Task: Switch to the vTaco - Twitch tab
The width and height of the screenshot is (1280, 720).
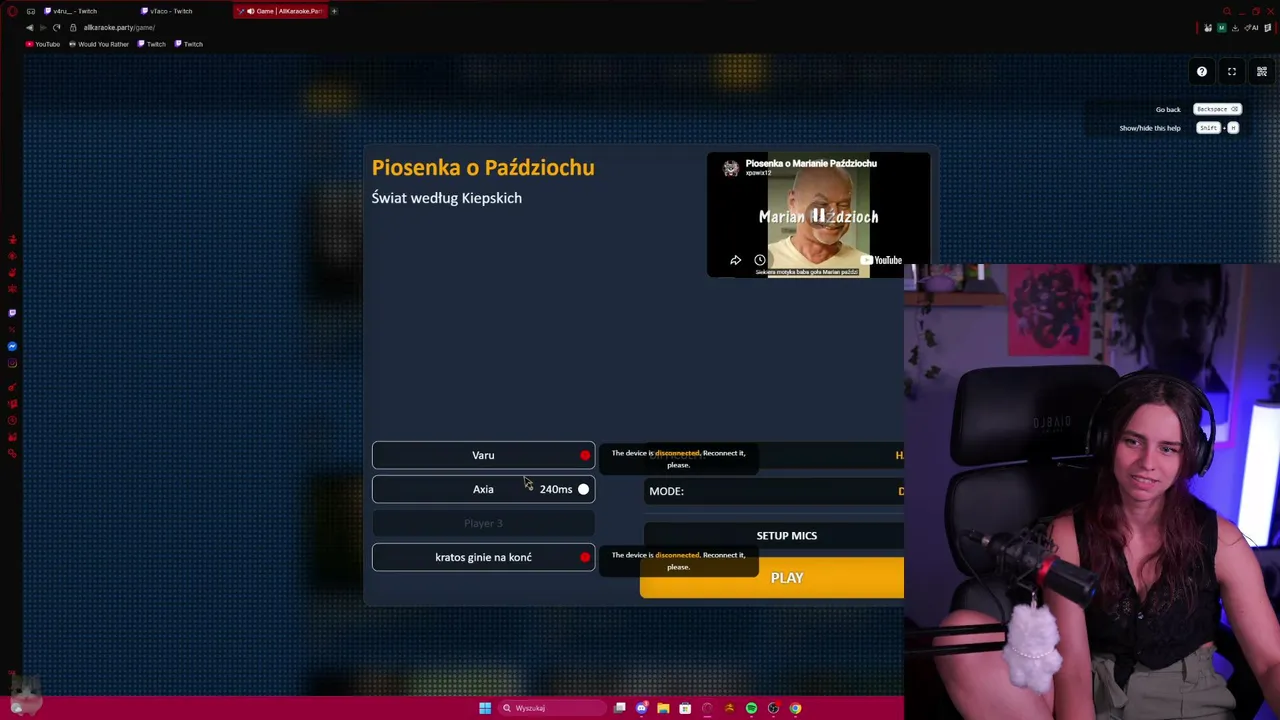Action: 172,11
